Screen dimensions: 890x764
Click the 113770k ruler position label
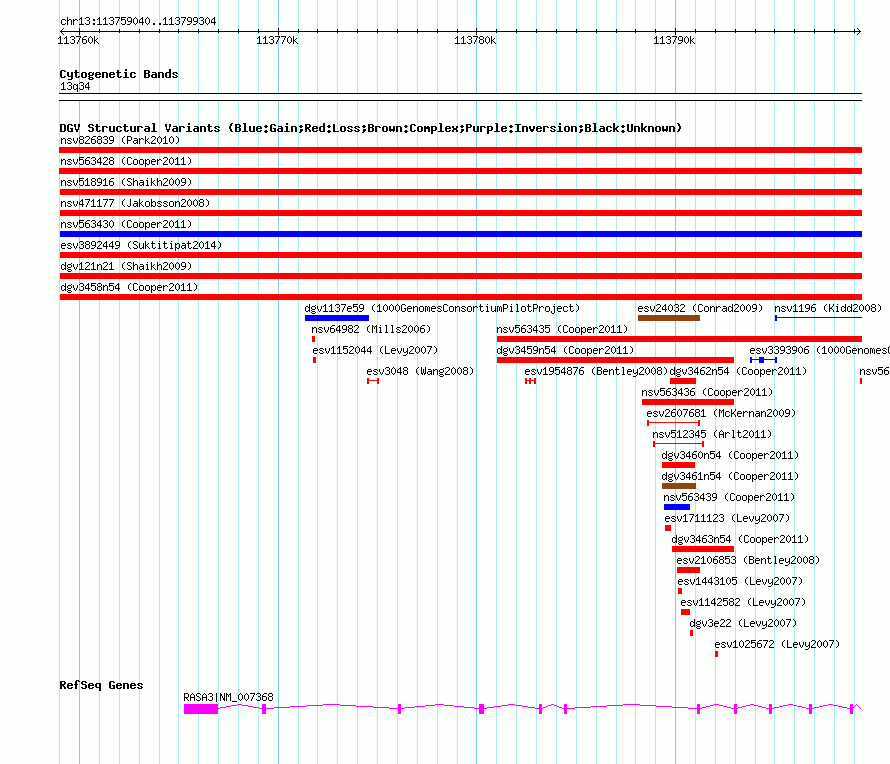point(277,40)
